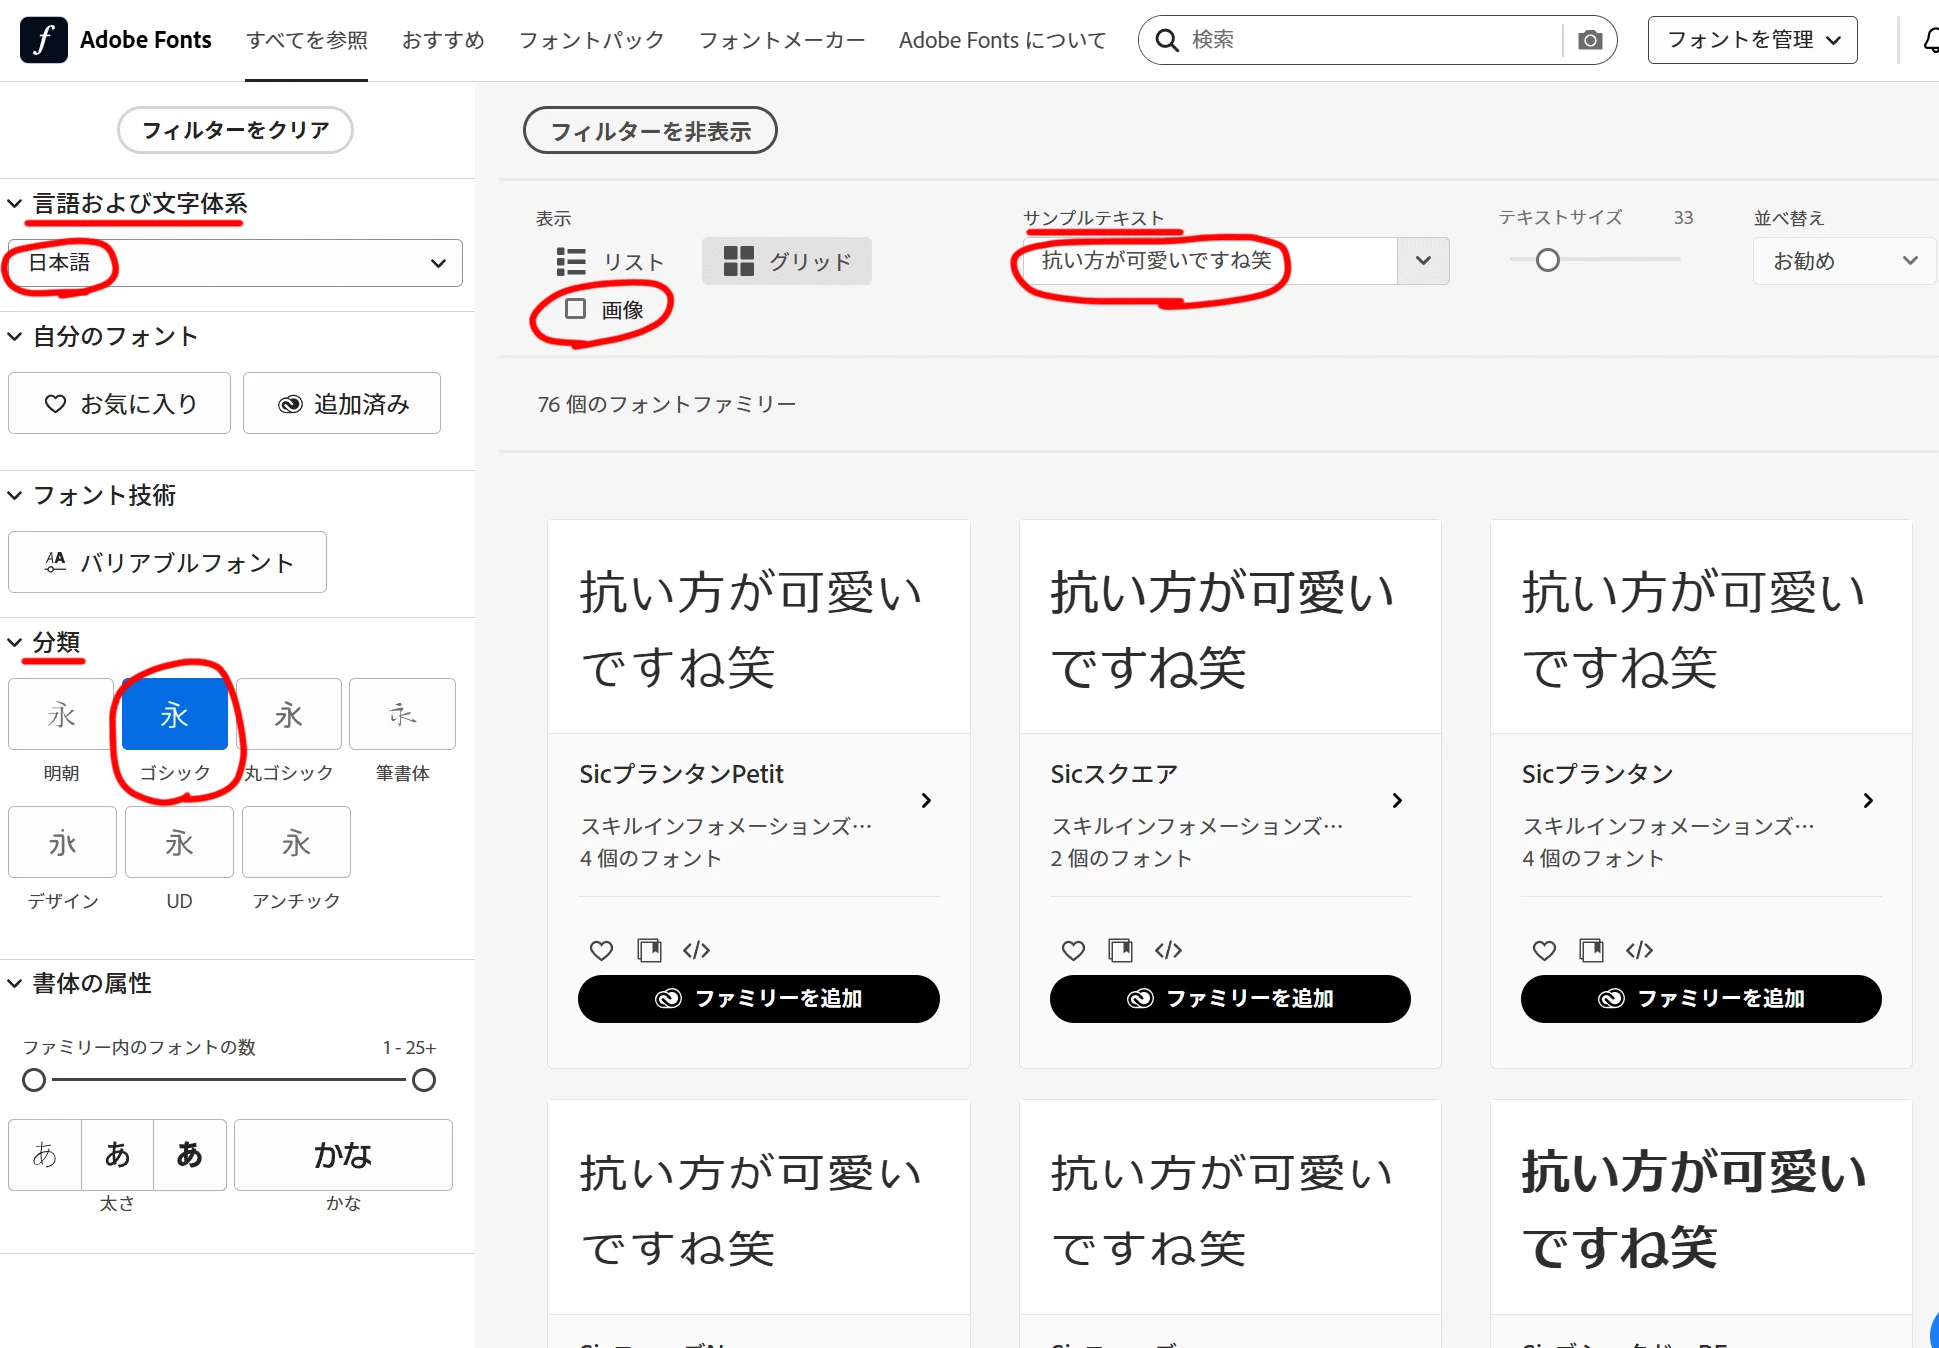Select アンチック classification tile
The image size is (1939, 1348).
point(296,842)
